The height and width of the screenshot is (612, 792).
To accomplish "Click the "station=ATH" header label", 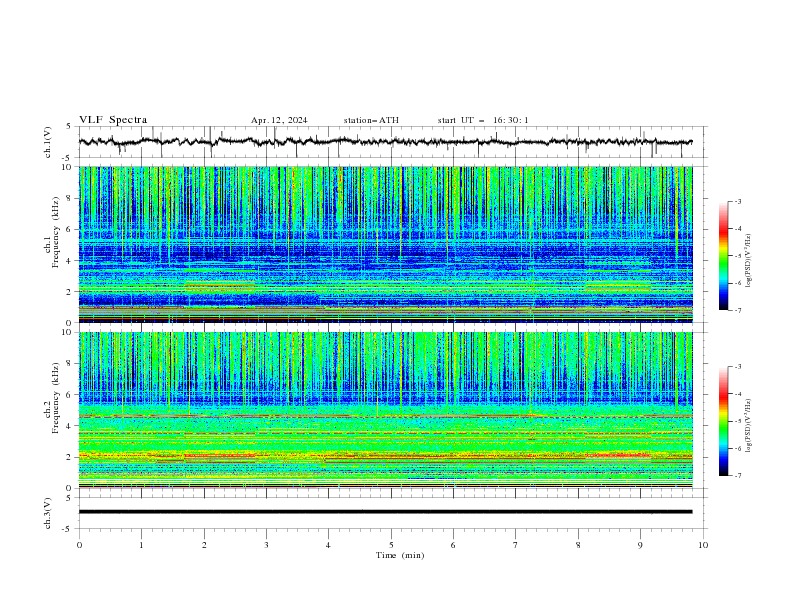I will (371, 120).
